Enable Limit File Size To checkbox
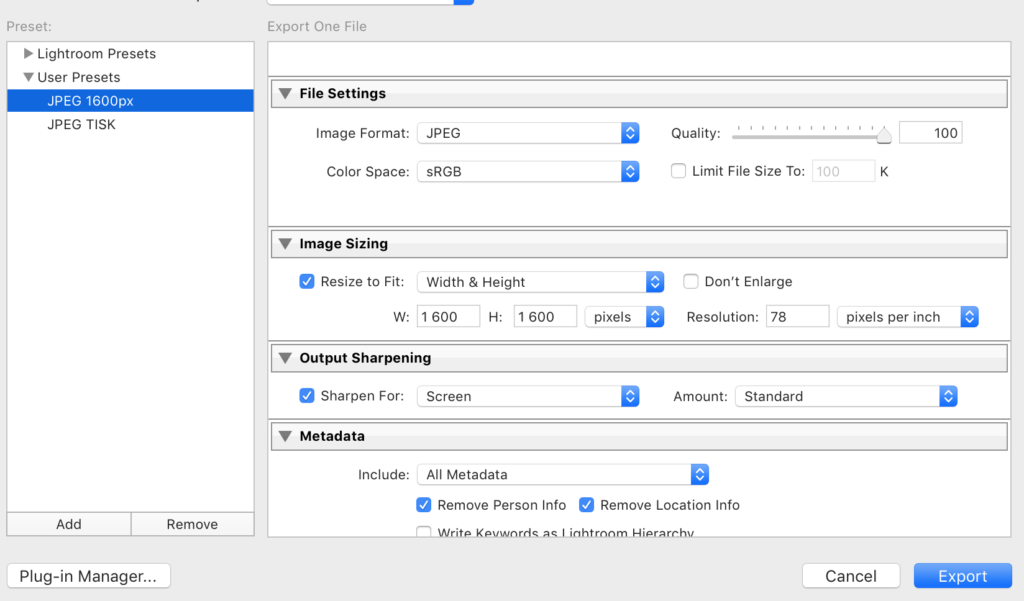The image size is (1024, 601). coord(679,171)
